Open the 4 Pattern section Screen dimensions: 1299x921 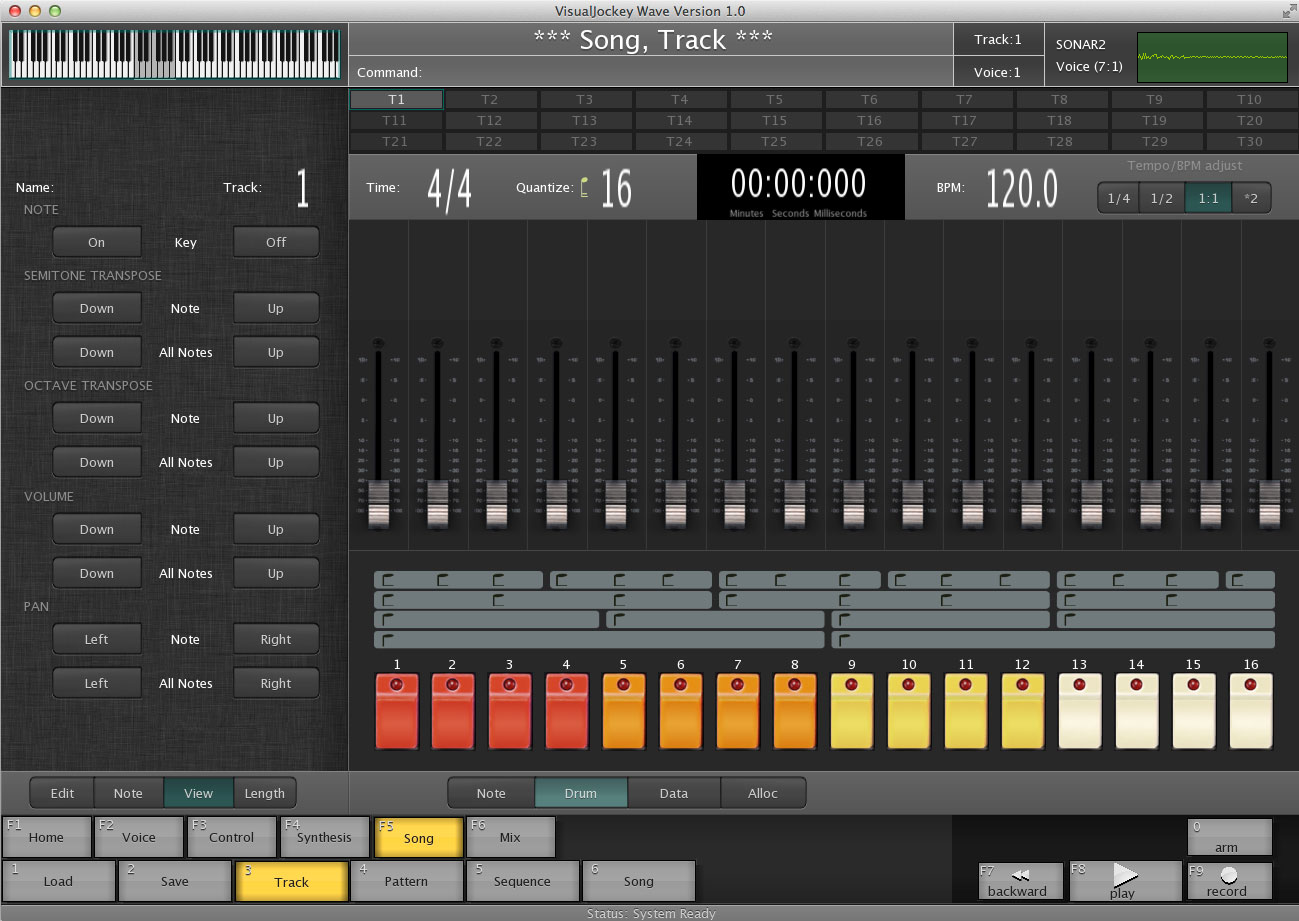406,881
